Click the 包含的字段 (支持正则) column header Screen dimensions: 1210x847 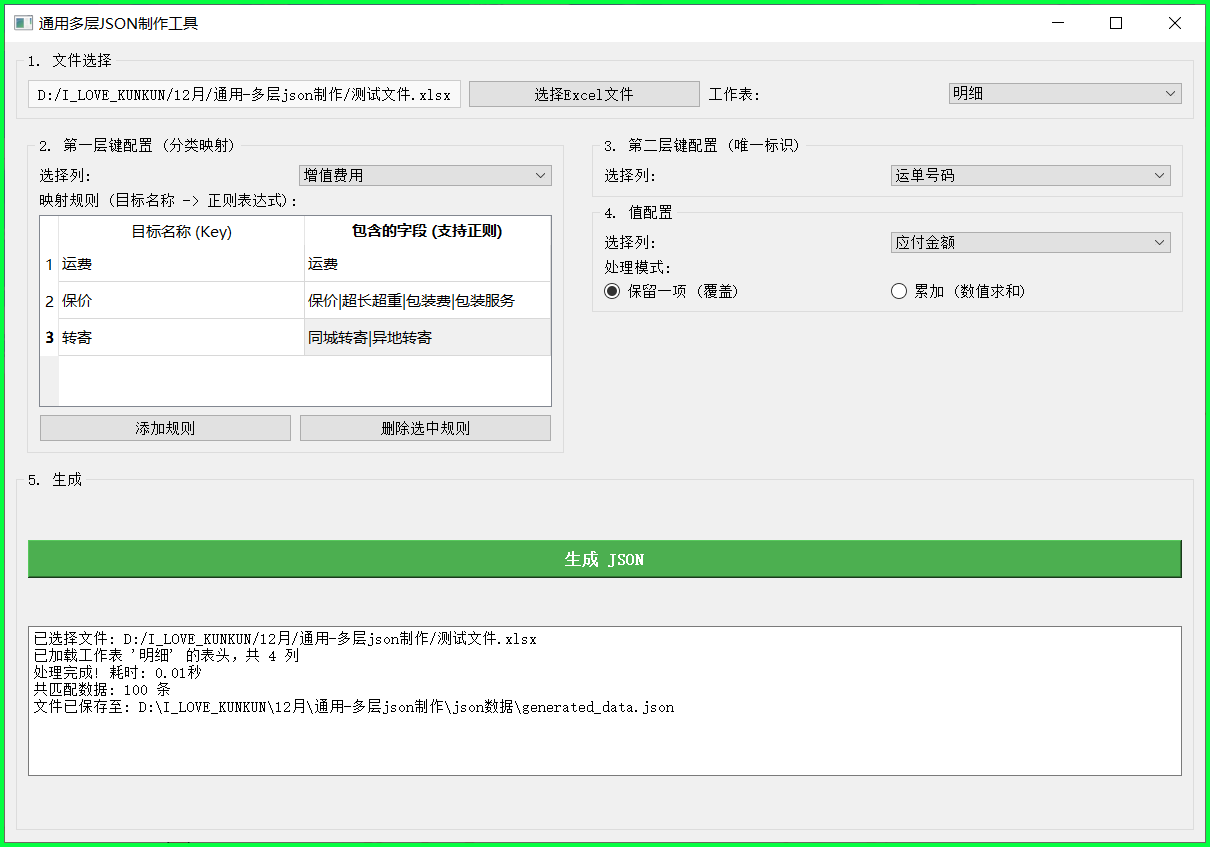(x=427, y=231)
